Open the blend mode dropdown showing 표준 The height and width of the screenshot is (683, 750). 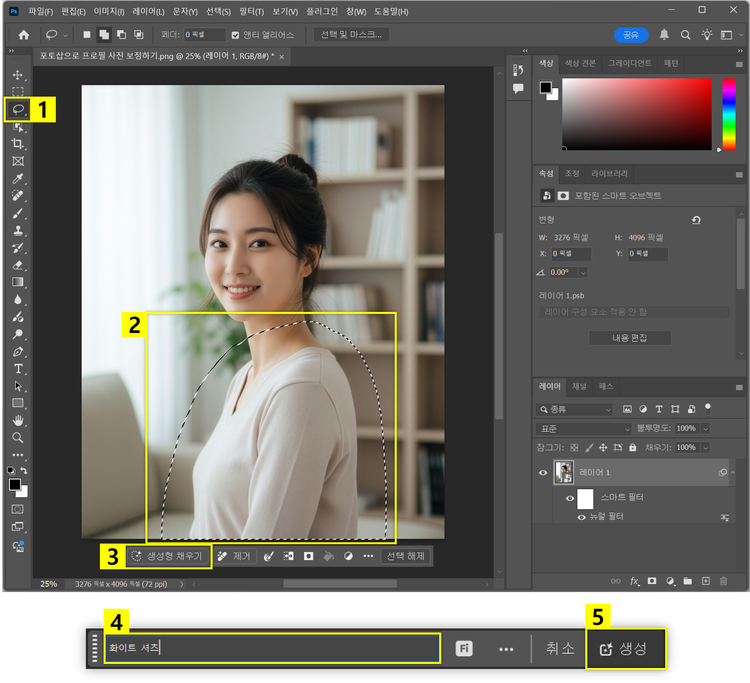[x=584, y=428]
